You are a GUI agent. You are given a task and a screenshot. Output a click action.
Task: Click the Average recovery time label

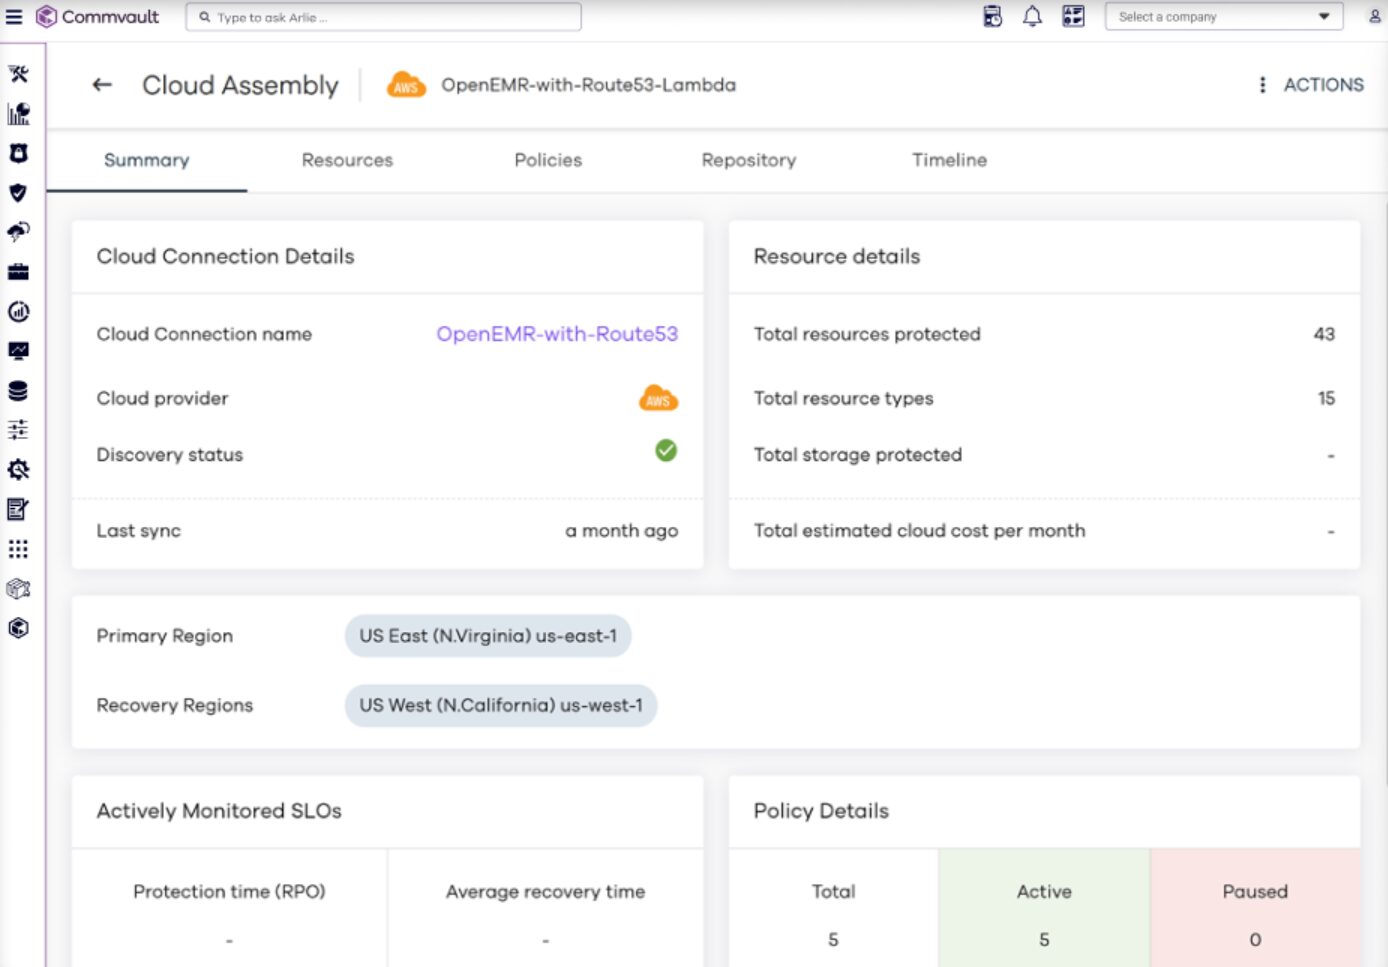pos(545,891)
